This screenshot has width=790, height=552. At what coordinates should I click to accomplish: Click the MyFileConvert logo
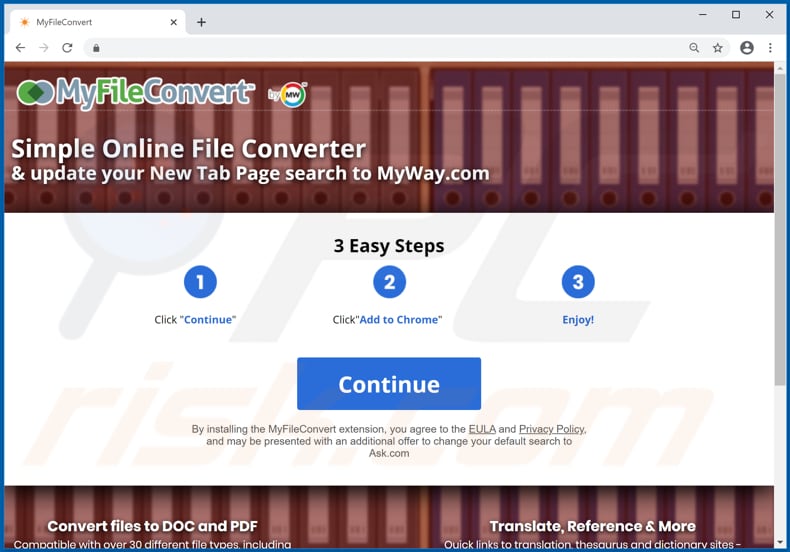[135, 93]
